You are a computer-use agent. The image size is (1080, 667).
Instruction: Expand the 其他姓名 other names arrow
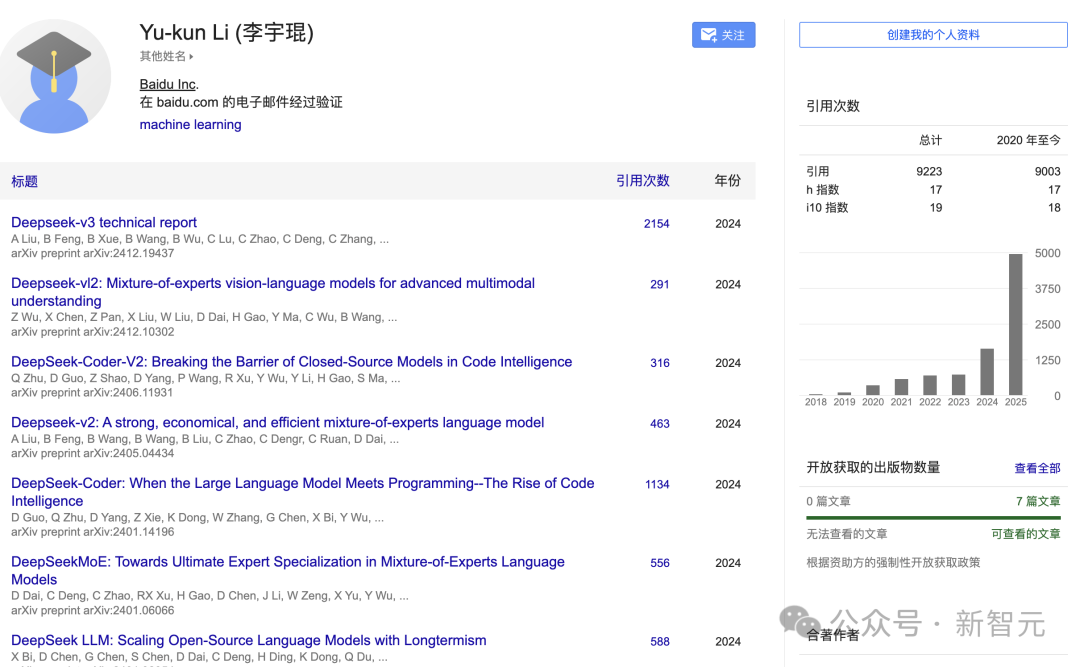191,57
